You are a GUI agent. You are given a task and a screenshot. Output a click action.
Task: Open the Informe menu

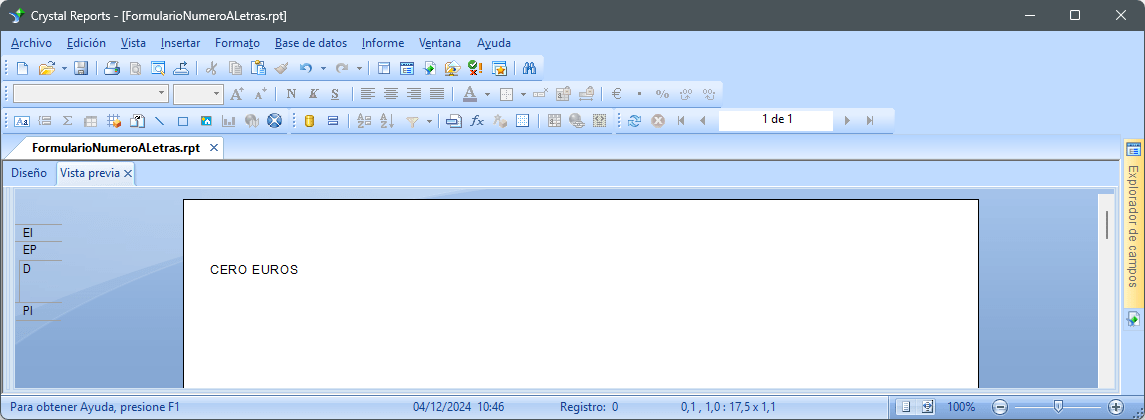[x=382, y=43]
